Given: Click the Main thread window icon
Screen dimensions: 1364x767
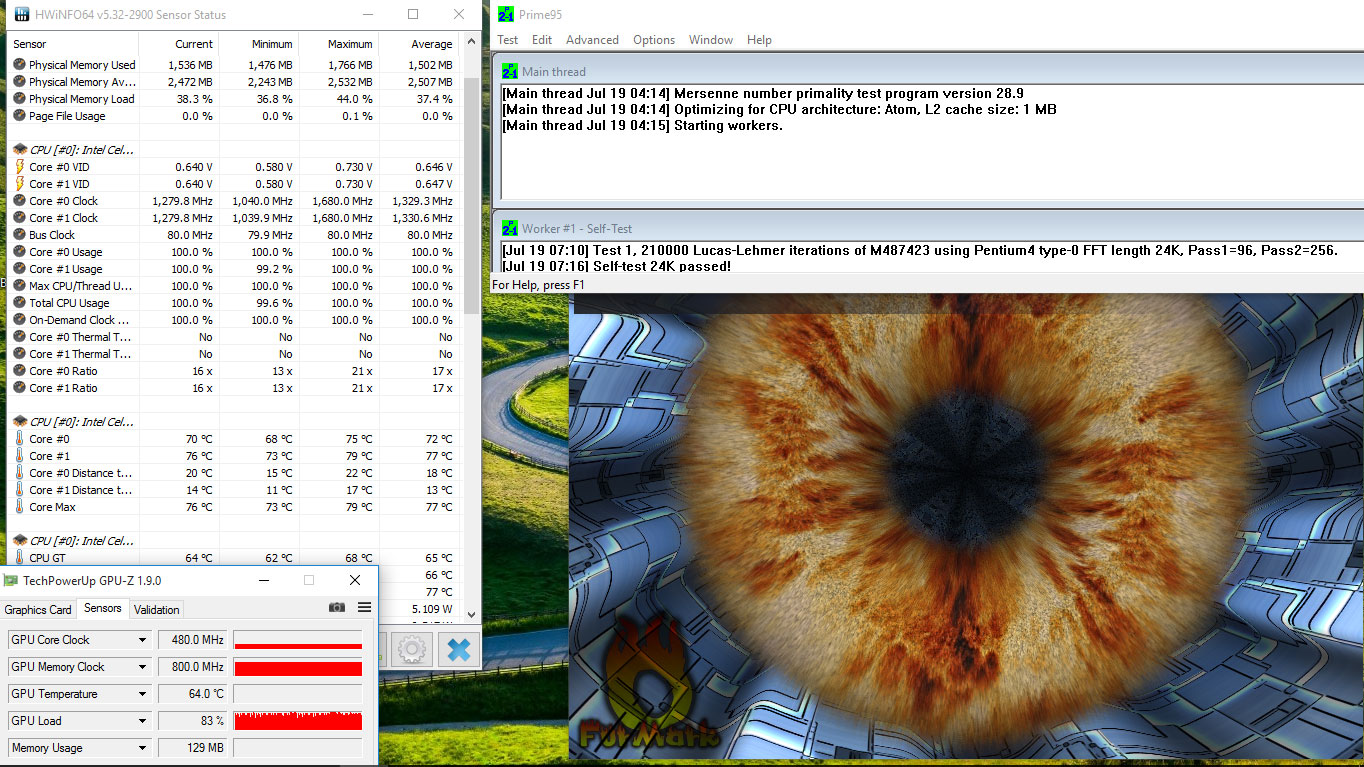Looking at the screenshot, I should [x=510, y=72].
